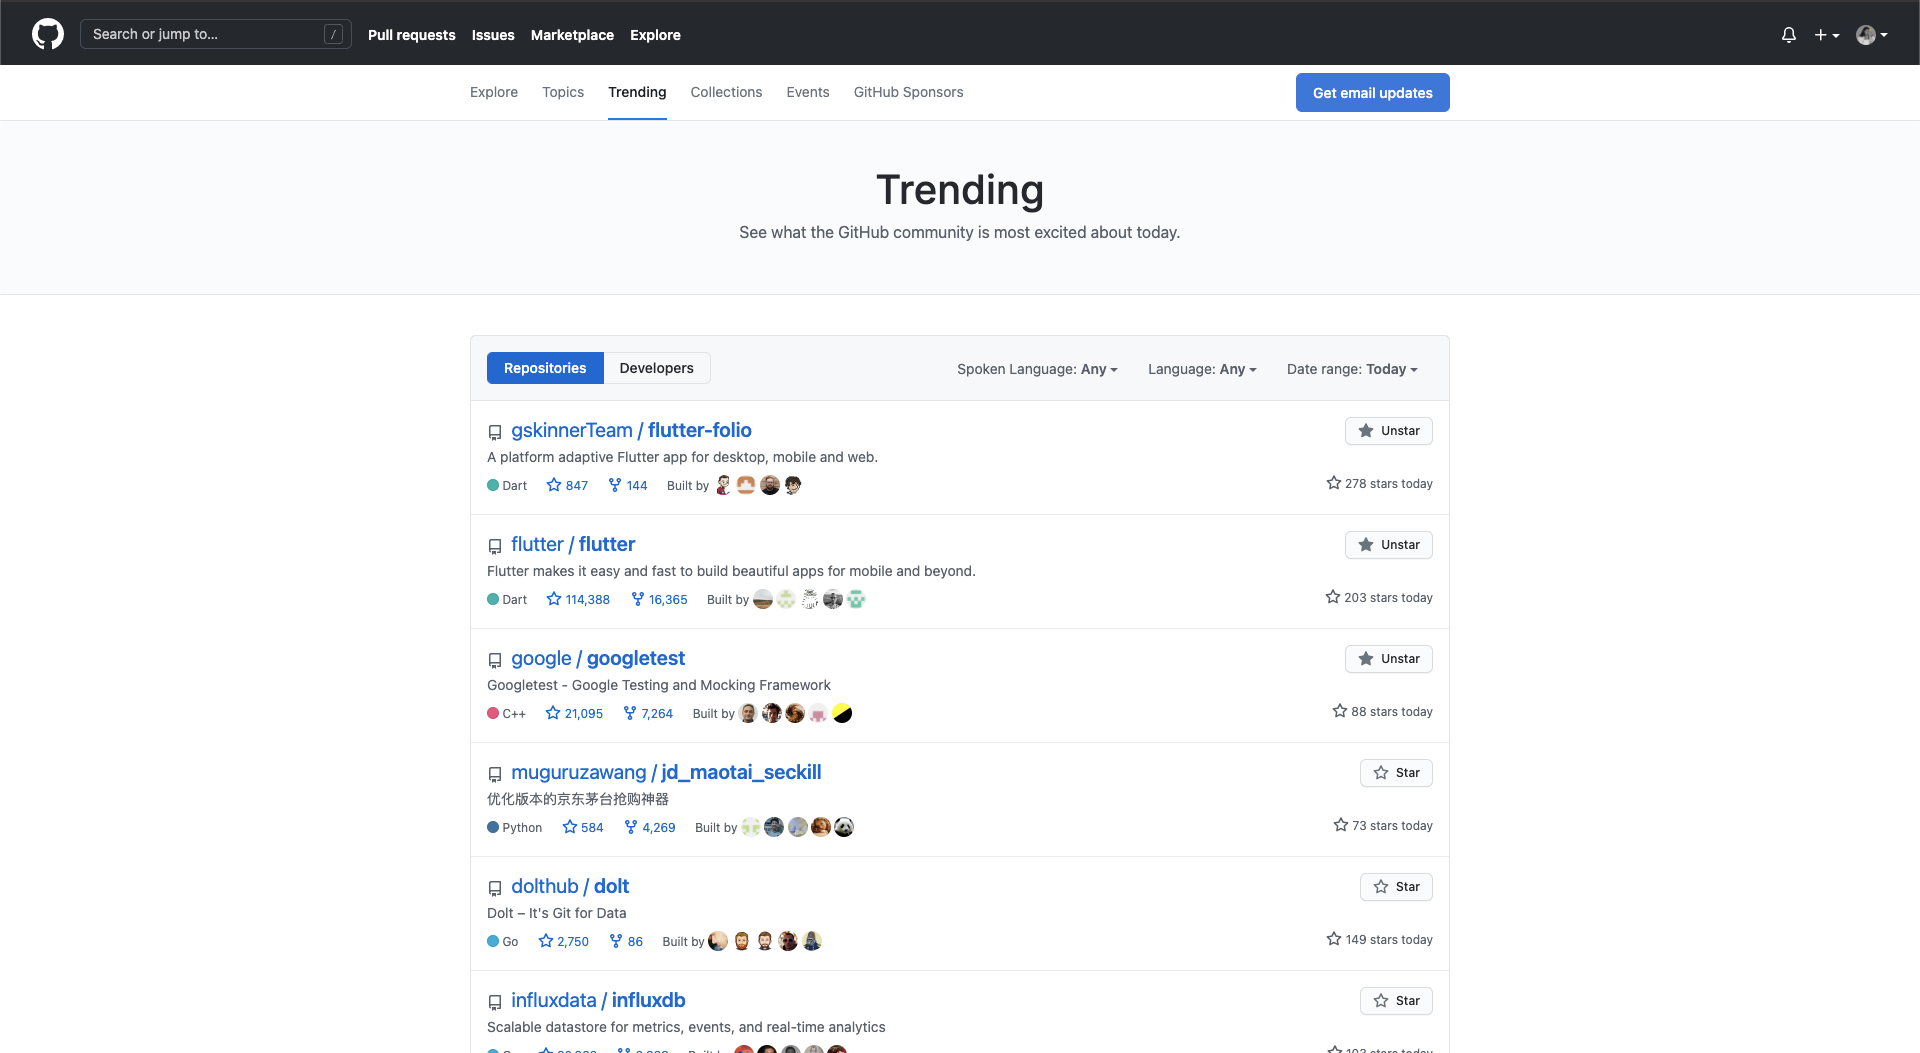View jd_maotai_seckill stargazers 584
This screenshot has width=1920, height=1053.
[583, 827]
